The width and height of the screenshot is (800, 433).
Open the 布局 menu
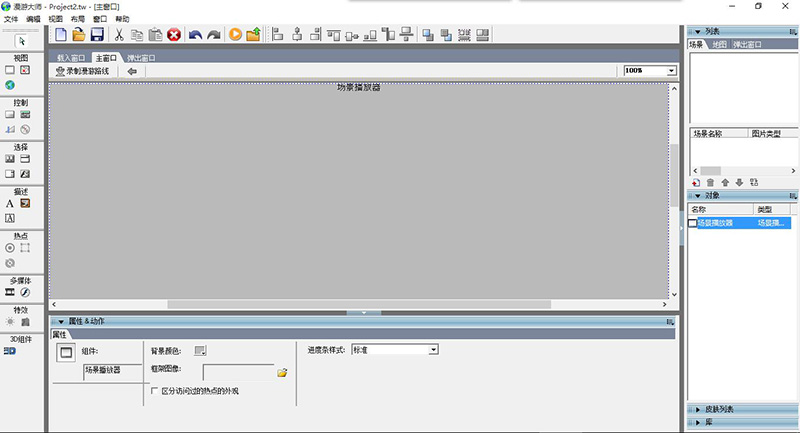point(78,19)
